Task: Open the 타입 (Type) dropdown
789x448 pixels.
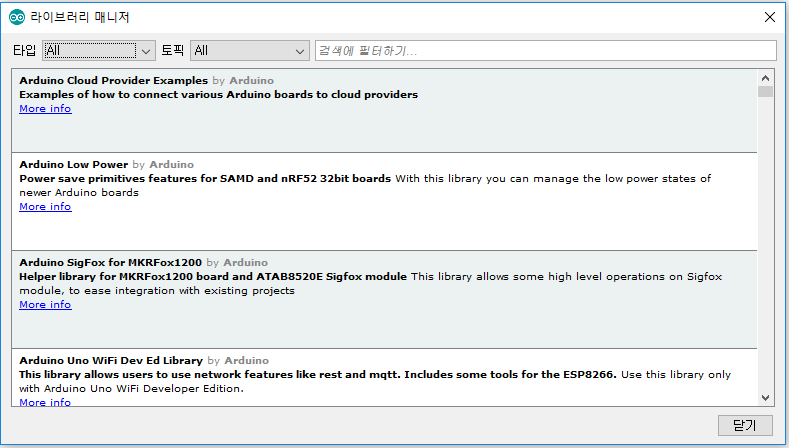Action: (x=99, y=50)
